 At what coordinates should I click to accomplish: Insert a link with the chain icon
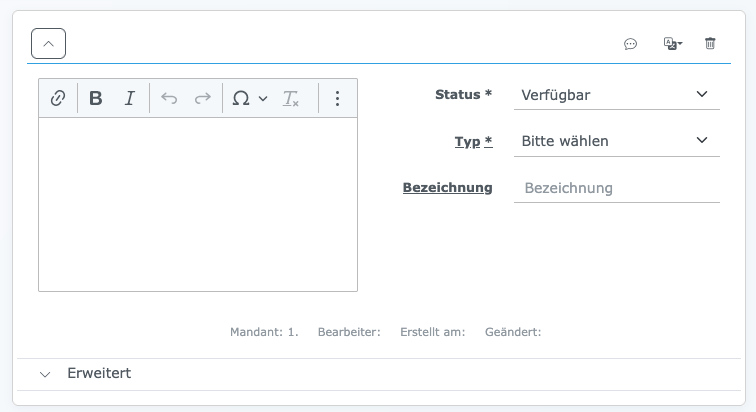click(x=58, y=98)
